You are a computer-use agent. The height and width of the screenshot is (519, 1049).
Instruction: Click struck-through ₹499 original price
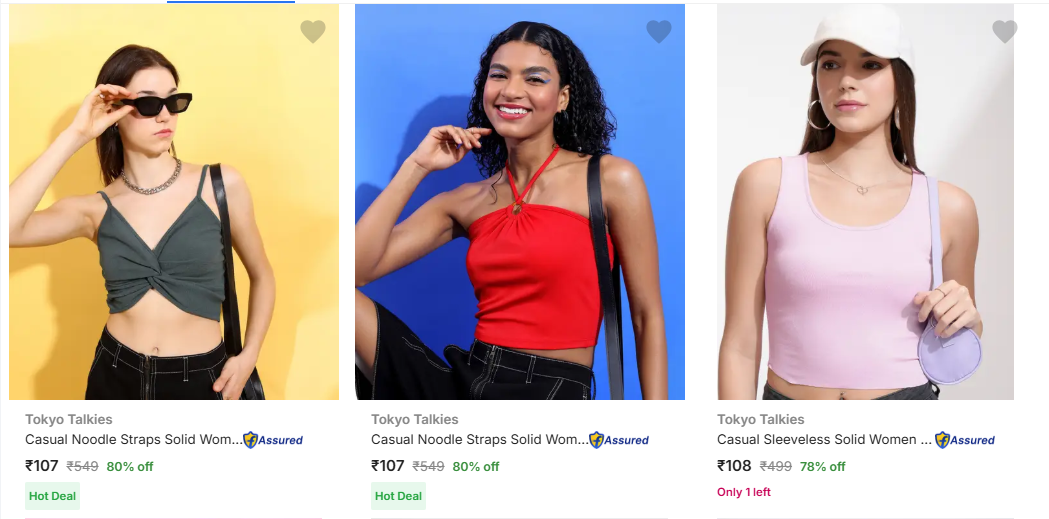(x=776, y=467)
